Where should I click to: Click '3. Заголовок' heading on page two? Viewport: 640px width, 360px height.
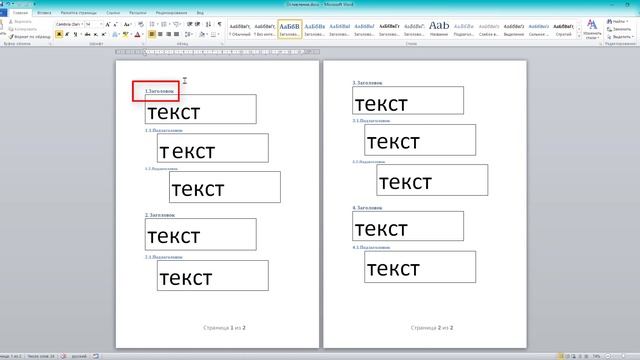pos(367,83)
